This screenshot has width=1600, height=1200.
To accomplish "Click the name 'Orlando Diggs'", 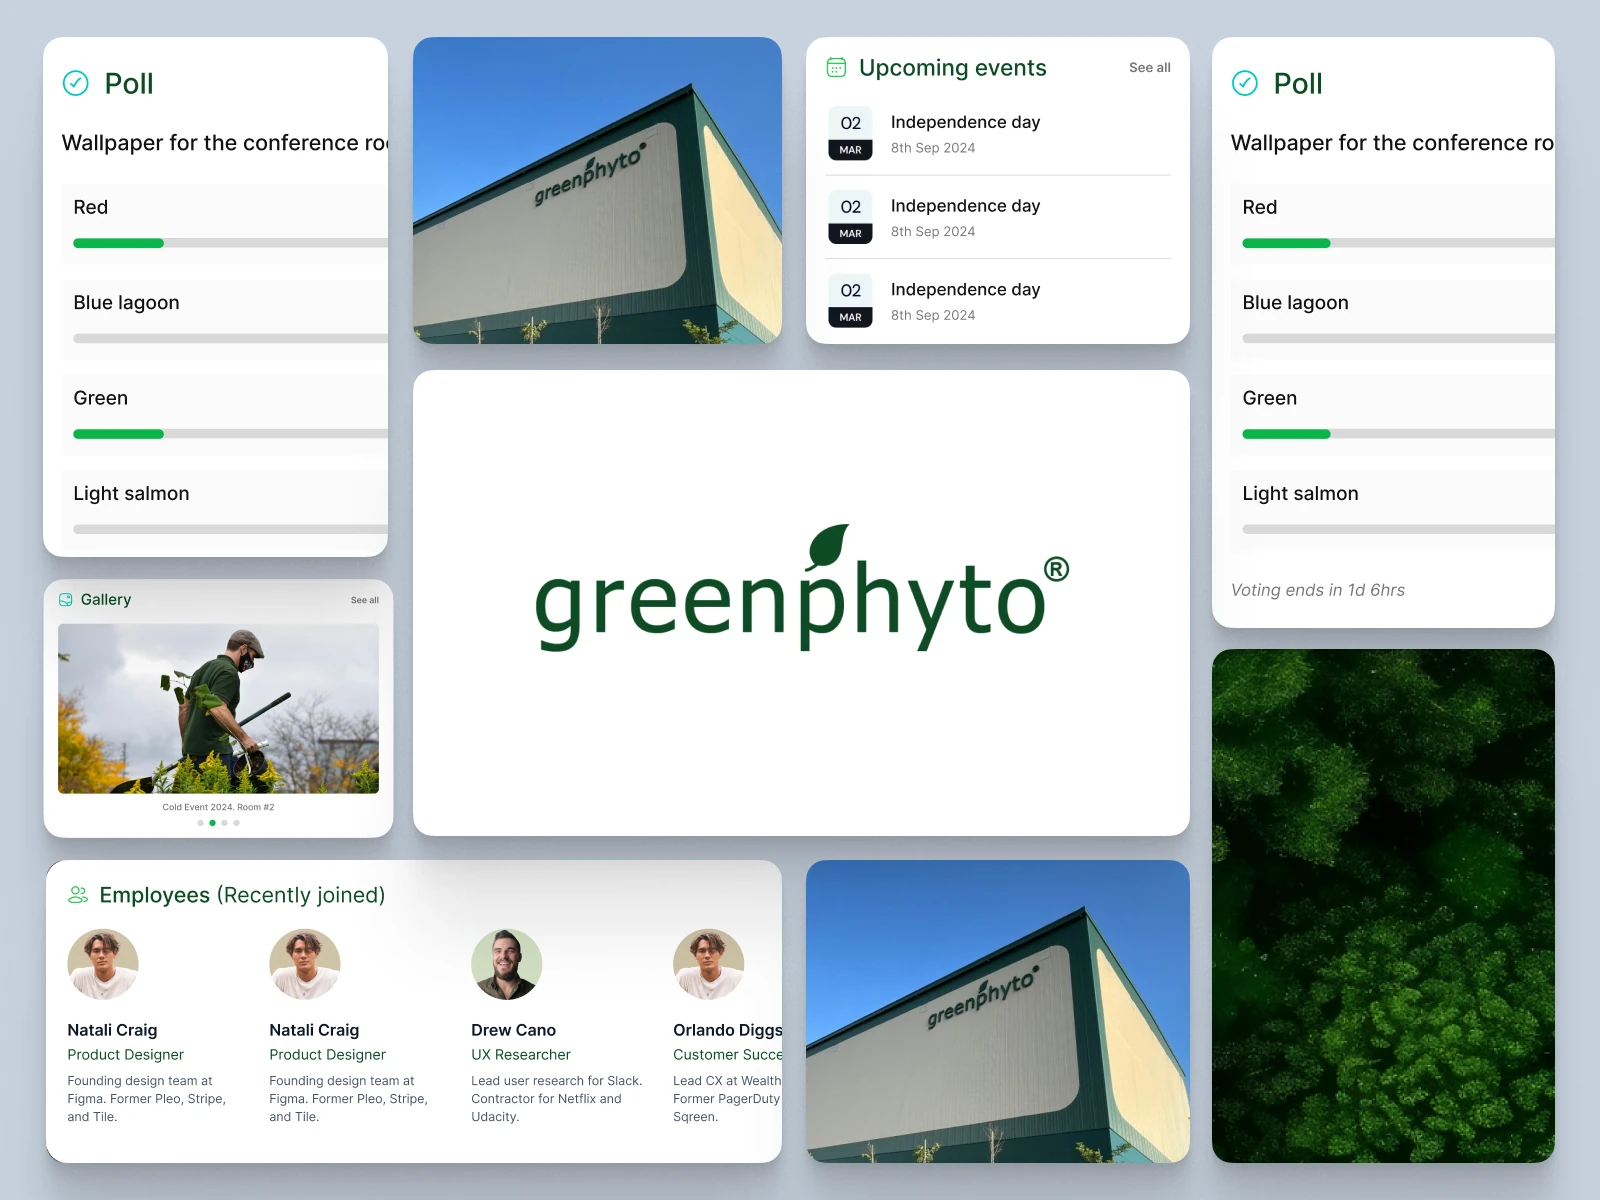I will (x=728, y=1030).
